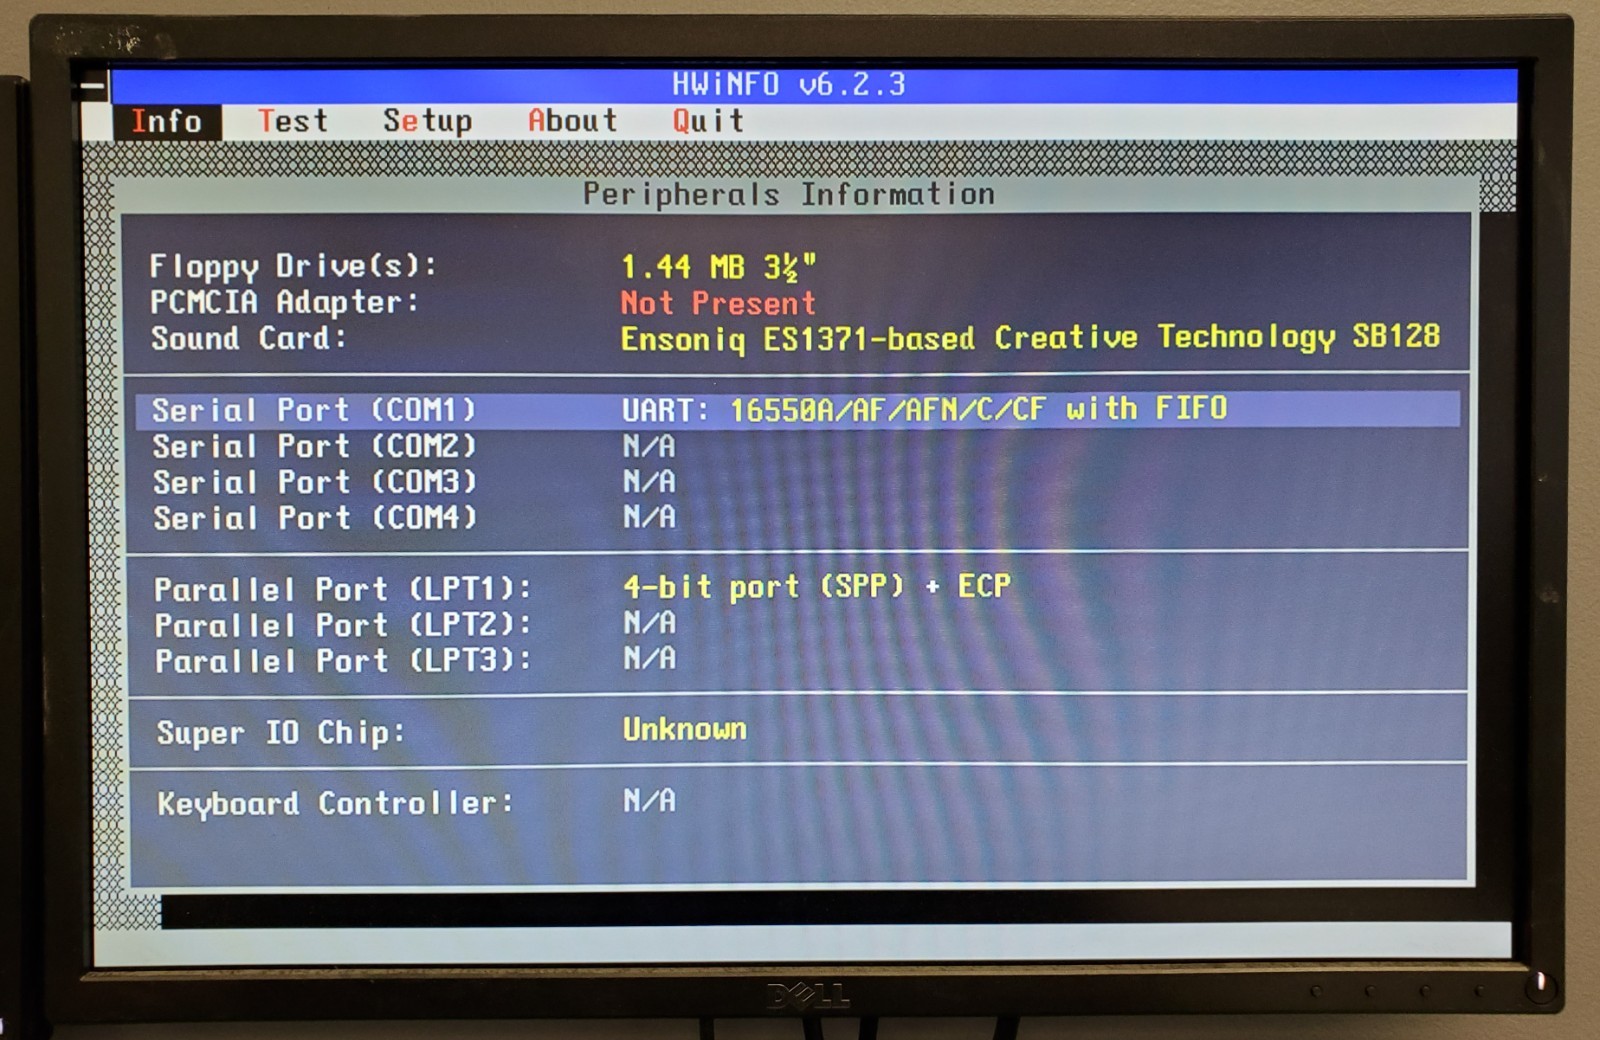Click the Sound Card label
Image resolution: width=1600 pixels, height=1040 pixels.
tap(249, 338)
